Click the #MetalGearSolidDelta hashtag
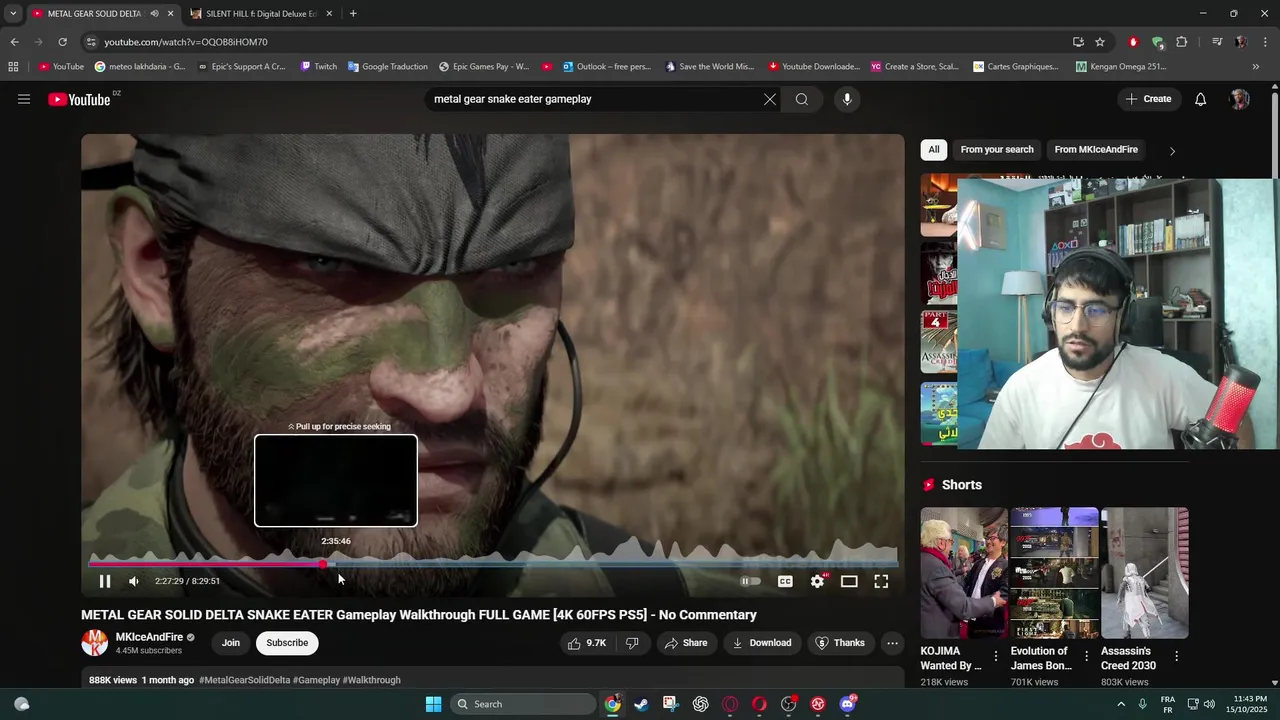This screenshot has width=1280, height=720. pyautogui.click(x=244, y=680)
